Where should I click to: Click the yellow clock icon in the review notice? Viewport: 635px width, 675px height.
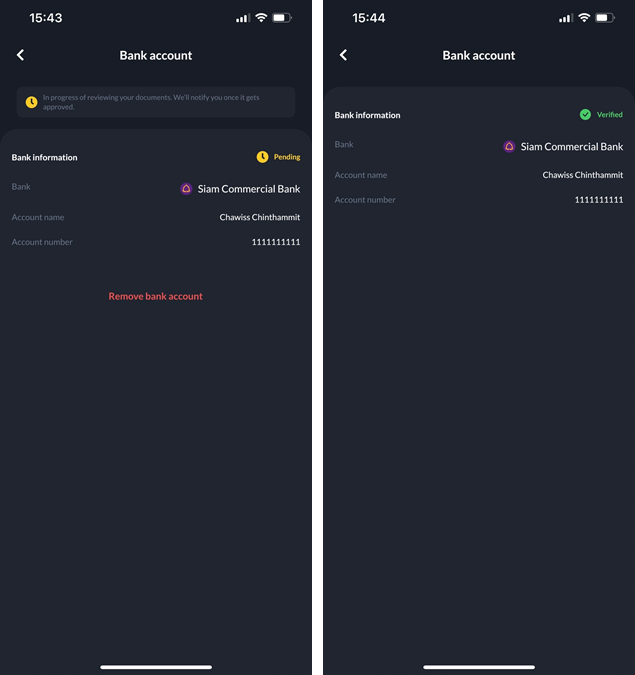coord(31,102)
